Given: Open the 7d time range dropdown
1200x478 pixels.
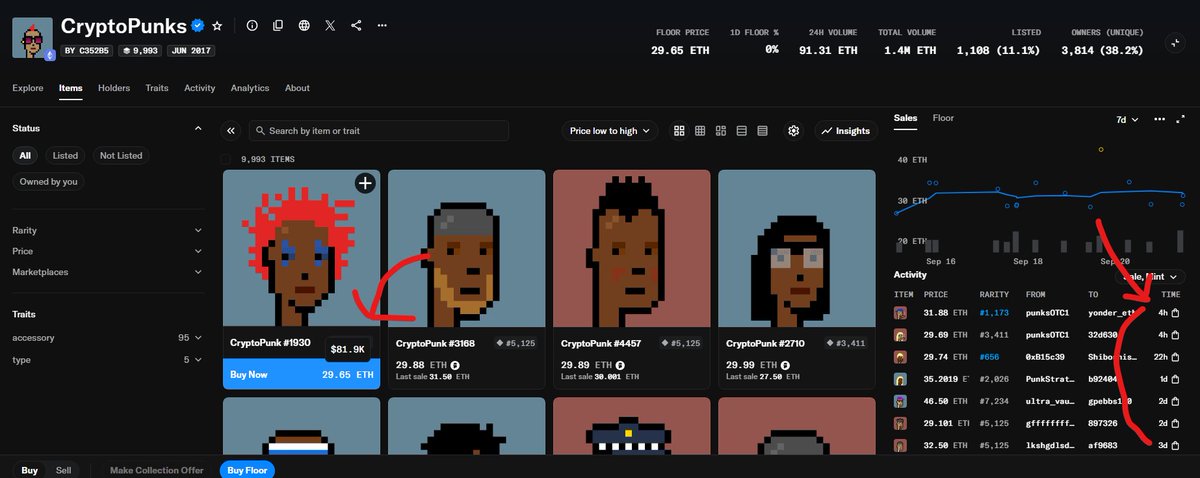Looking at the screenshot, I should coord(1126,119).
